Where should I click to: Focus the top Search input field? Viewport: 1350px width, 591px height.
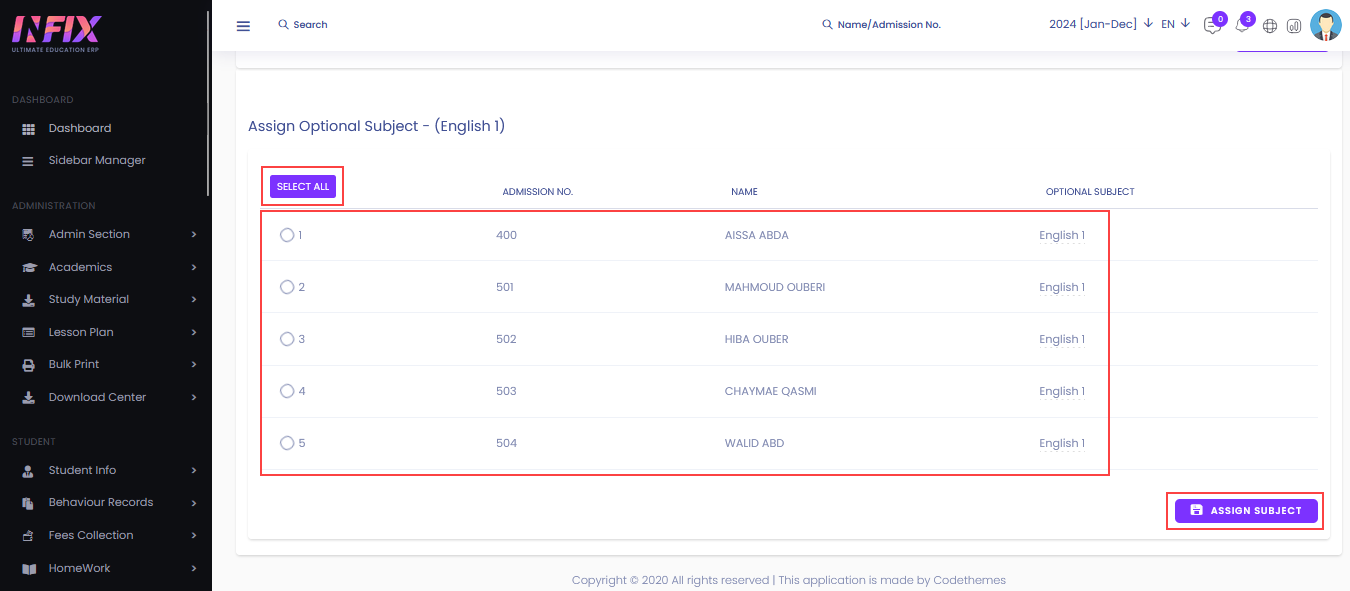pyautogui.click(x=310, y=24)
